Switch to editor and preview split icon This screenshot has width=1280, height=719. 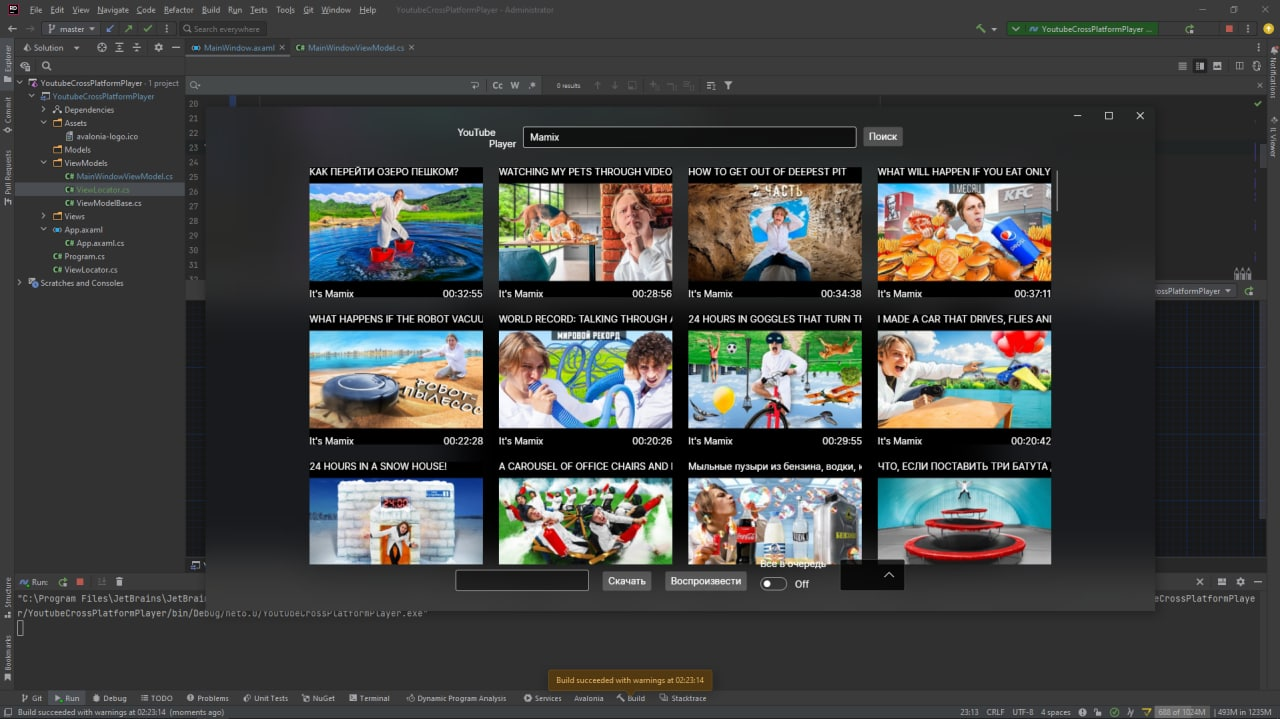(x=1200, y=66)
